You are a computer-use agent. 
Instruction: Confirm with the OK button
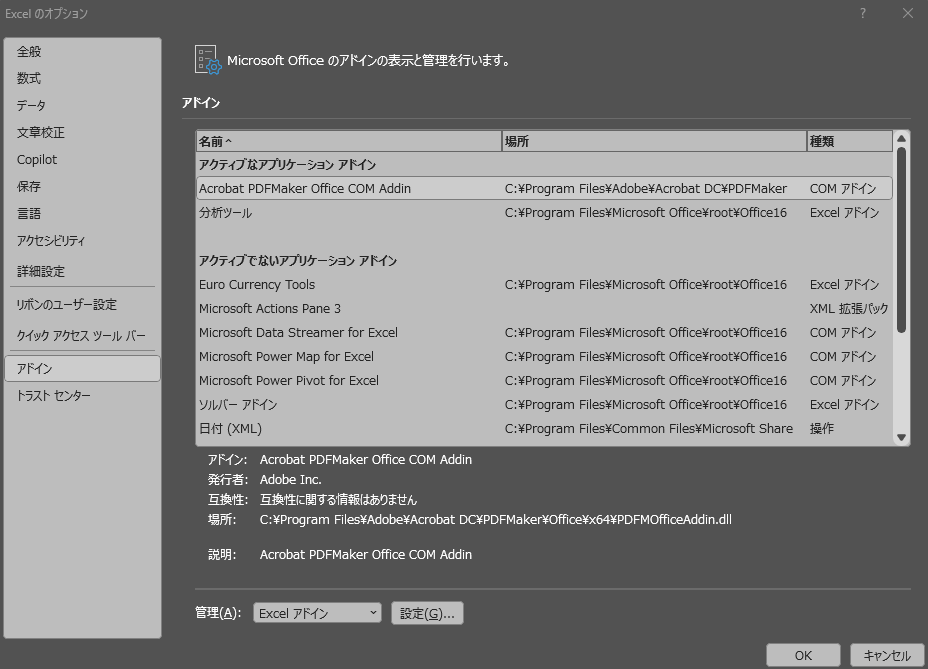(803, 655)
